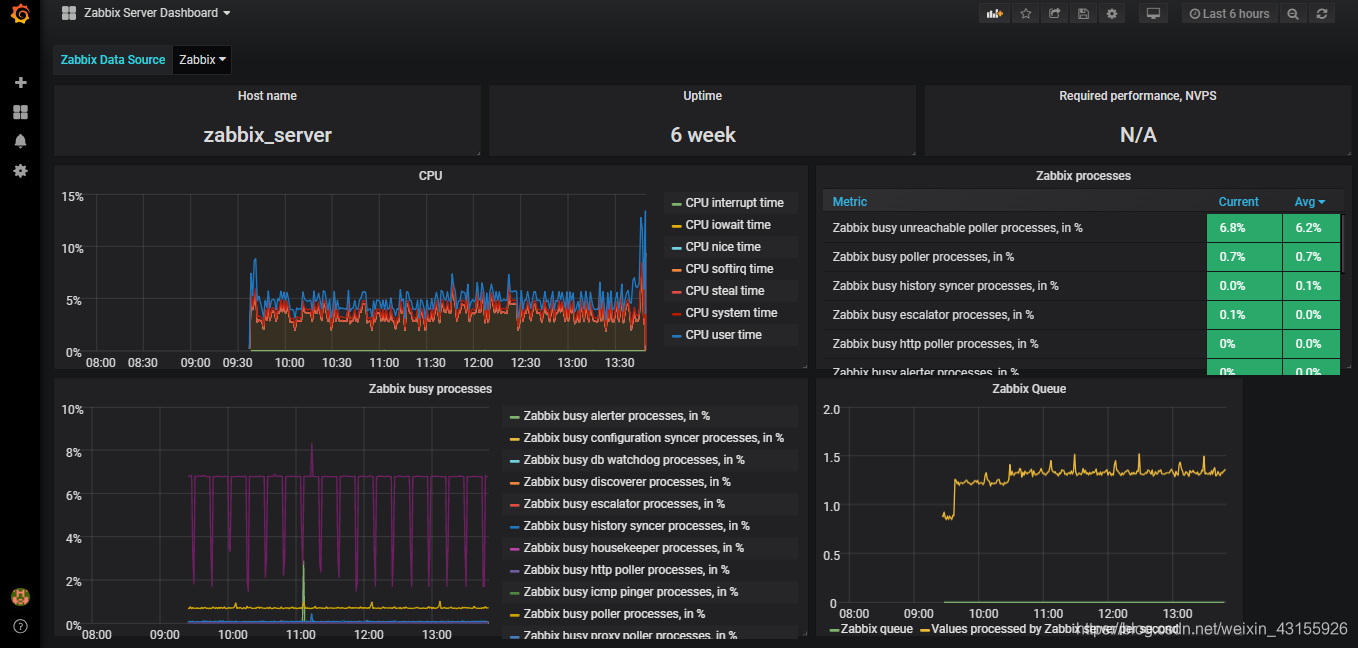Star this dashboard as favorite
The height and width of the screenshot is (648, 1358).
click(x=1025, y=14)
